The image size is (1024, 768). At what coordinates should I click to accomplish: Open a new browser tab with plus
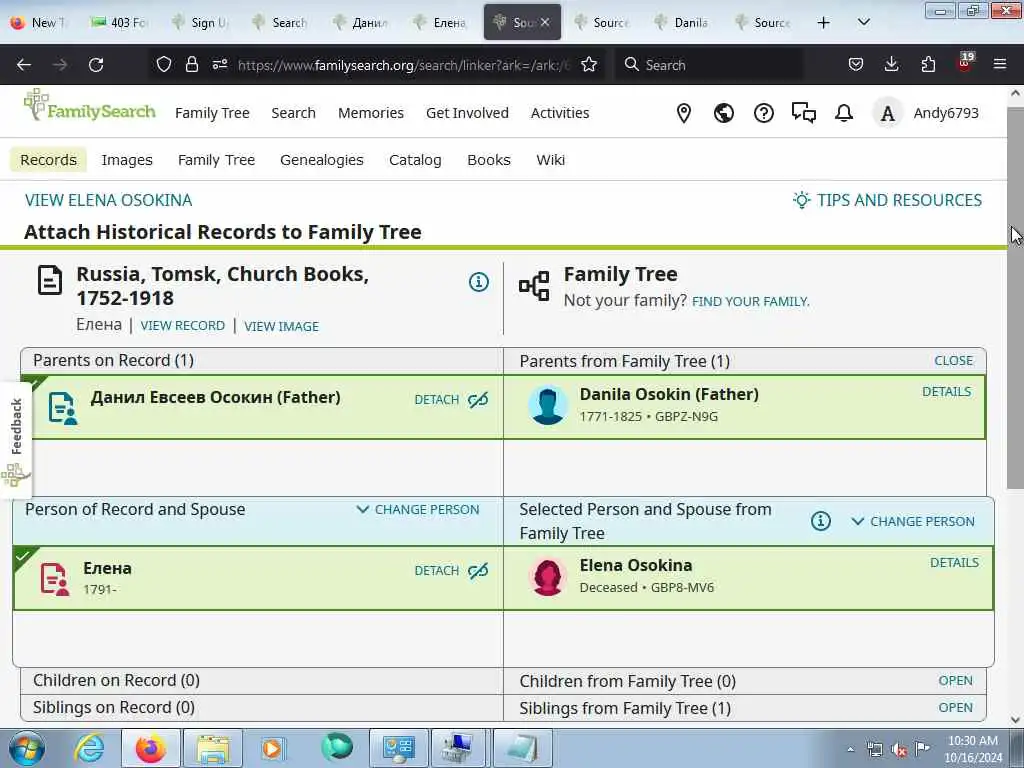pos(824,22)
